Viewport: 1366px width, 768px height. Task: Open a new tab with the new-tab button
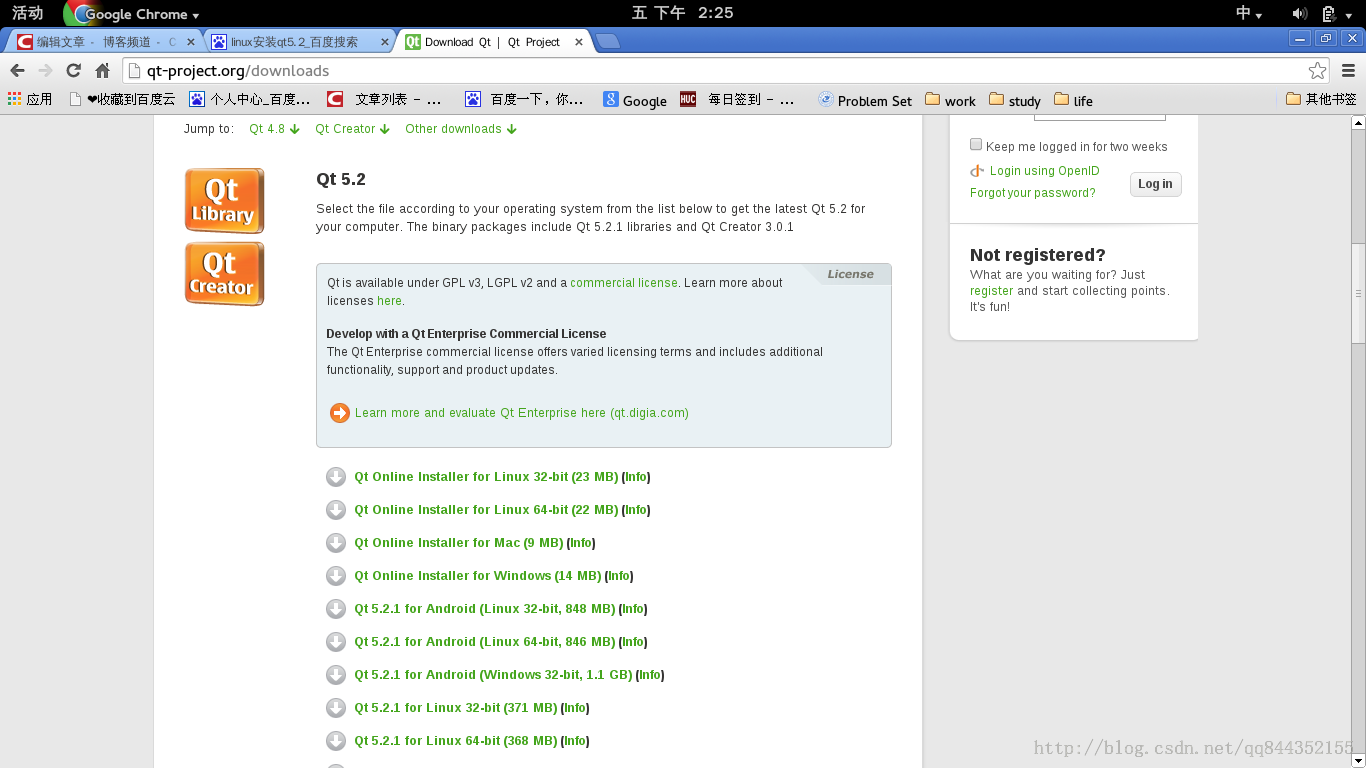607,41
